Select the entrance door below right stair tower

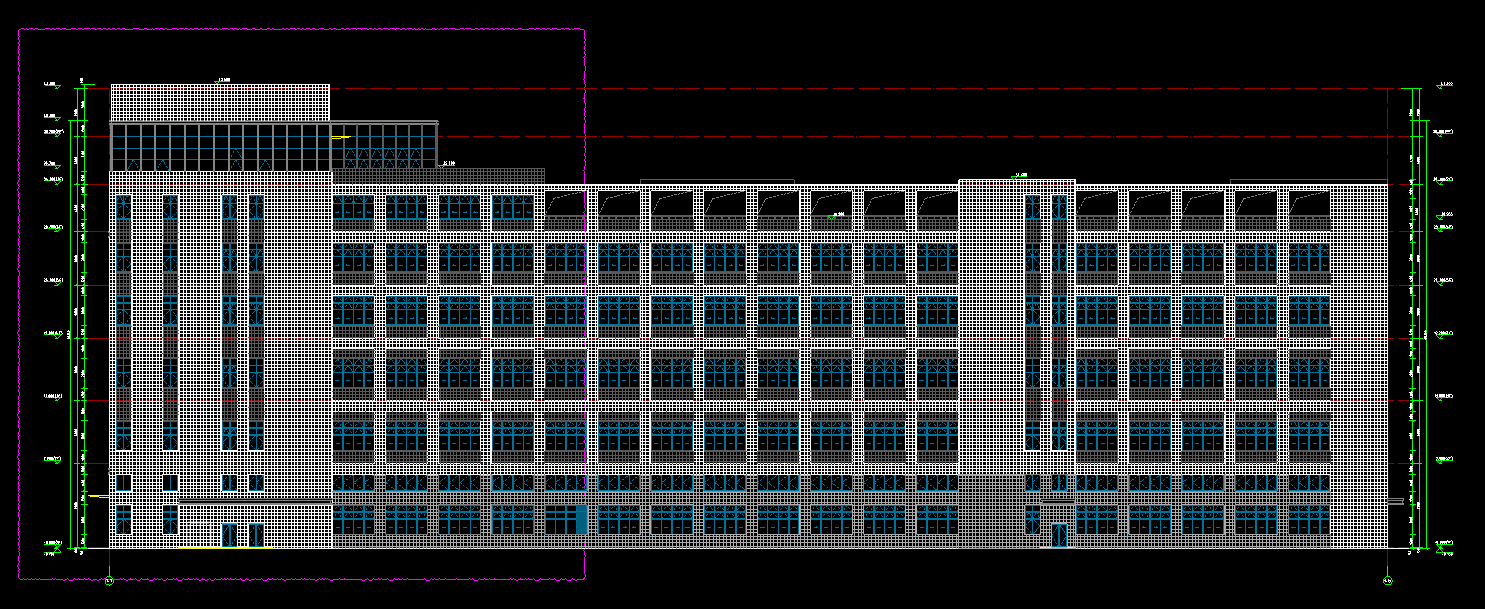coord(1059,535)
